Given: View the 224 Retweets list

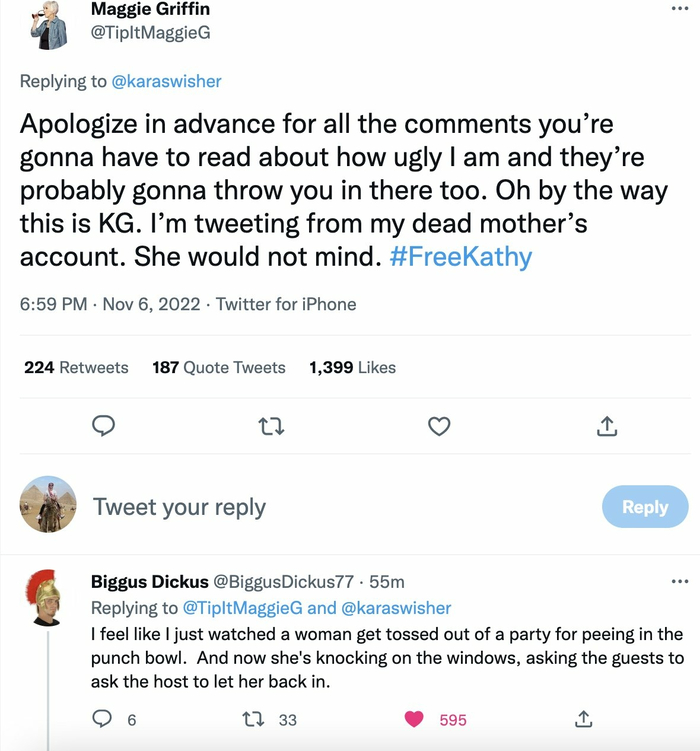Looking at the screenshot, I should (x=76, y=368).
